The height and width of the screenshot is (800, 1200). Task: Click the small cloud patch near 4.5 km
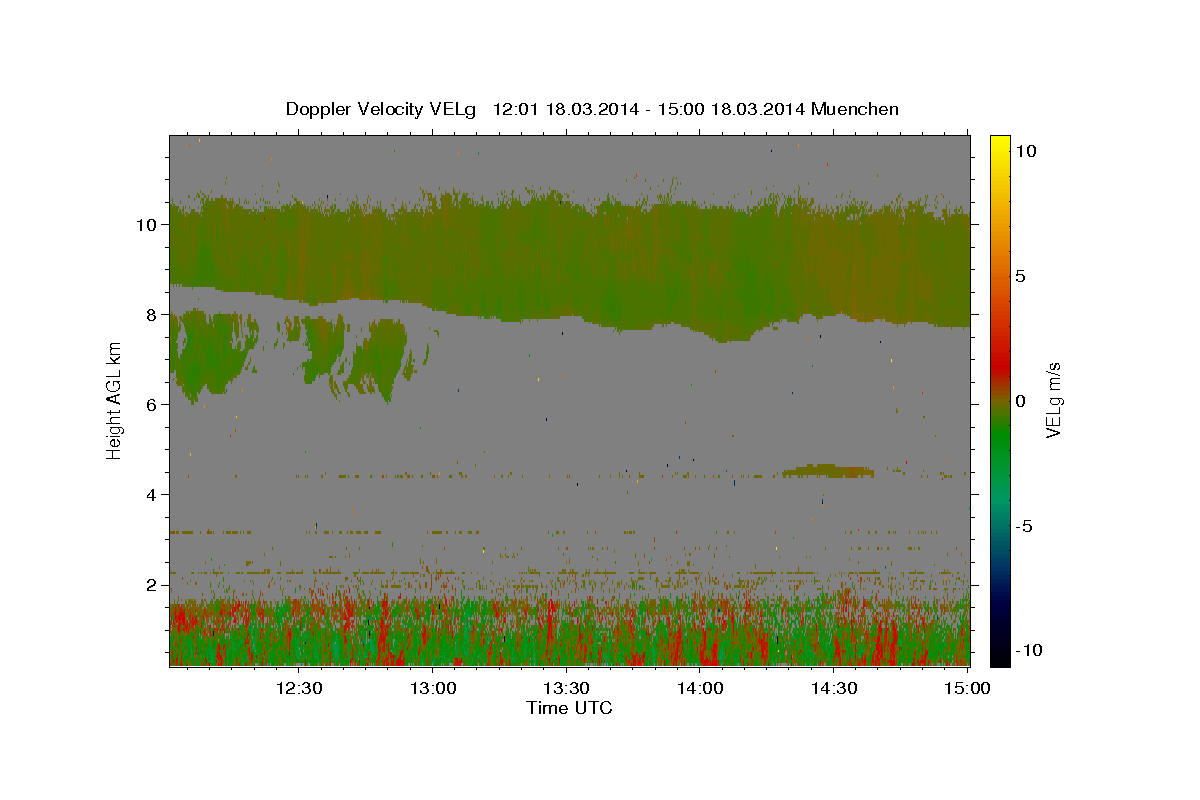coord(828,470)
